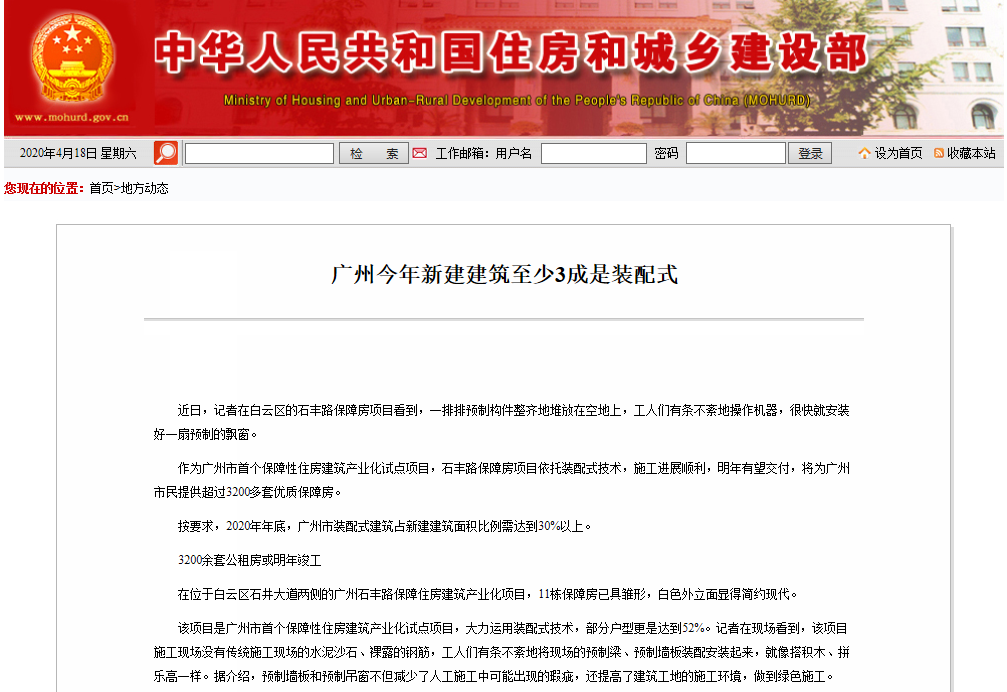Focus the 用户名 email input field
Screen dimensions: 1007x692
[593, 153]
